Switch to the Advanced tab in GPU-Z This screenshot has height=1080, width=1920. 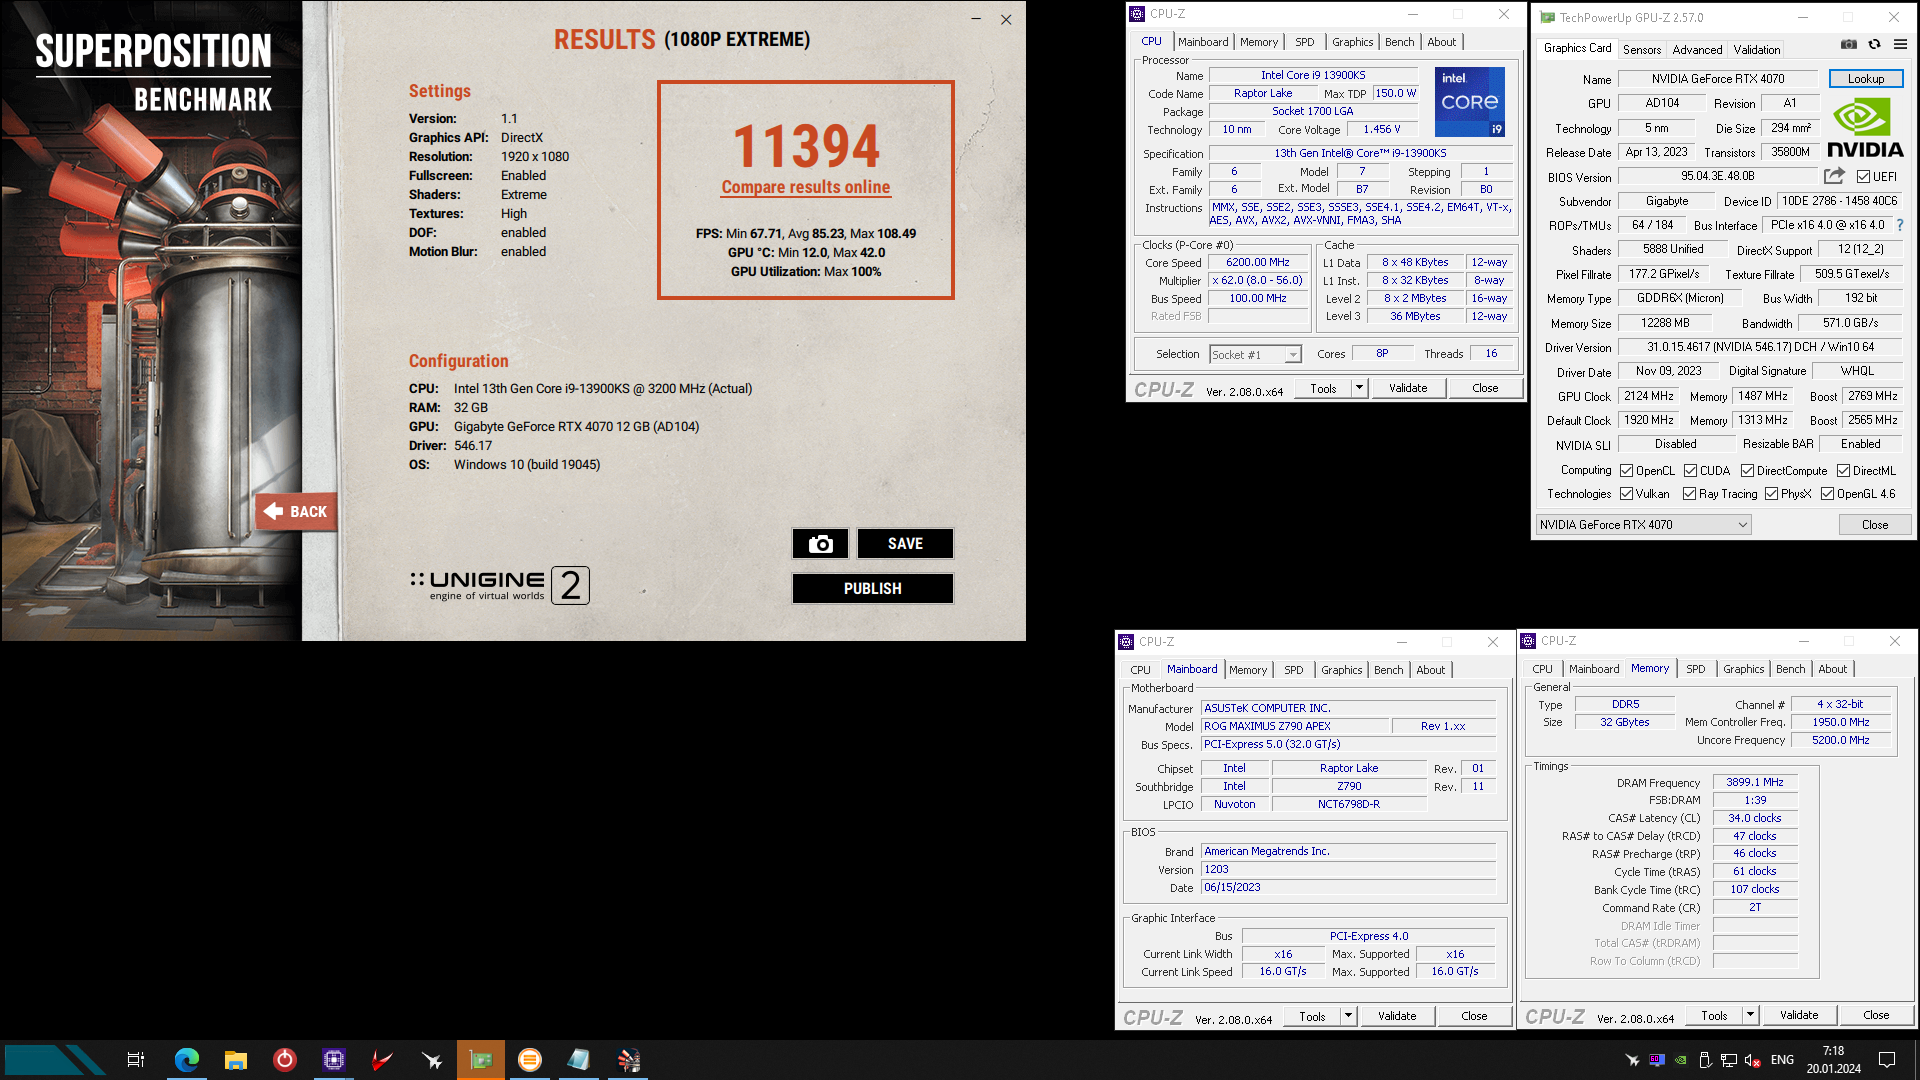tap(1697, 50)
